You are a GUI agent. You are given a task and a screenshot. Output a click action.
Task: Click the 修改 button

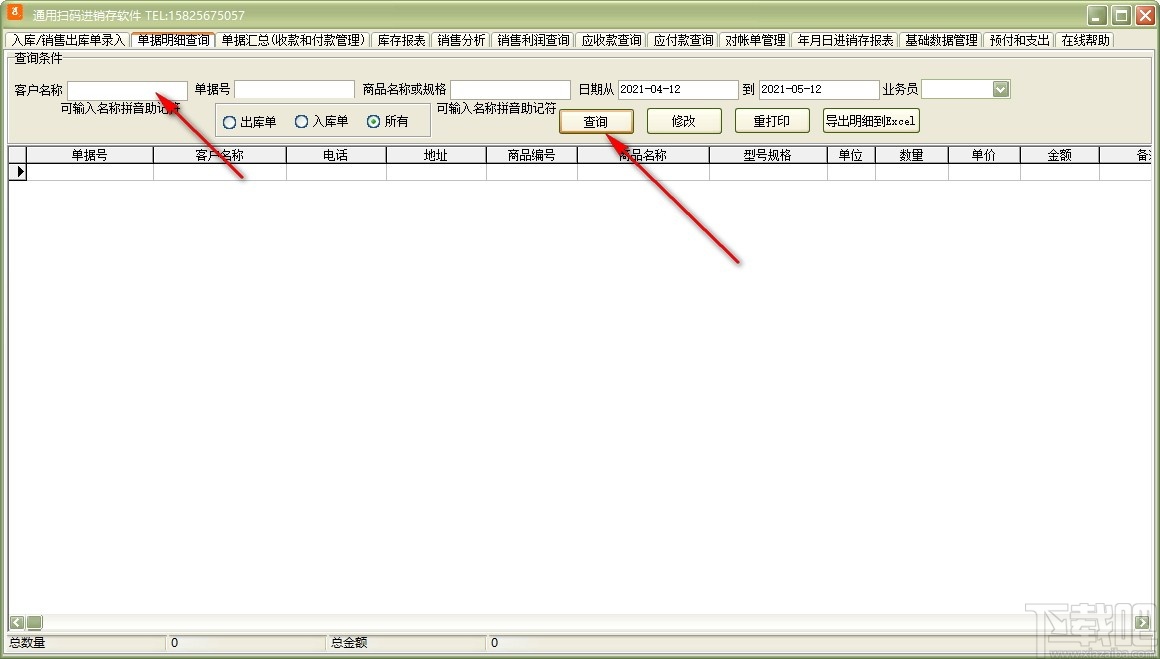(684, 120)
